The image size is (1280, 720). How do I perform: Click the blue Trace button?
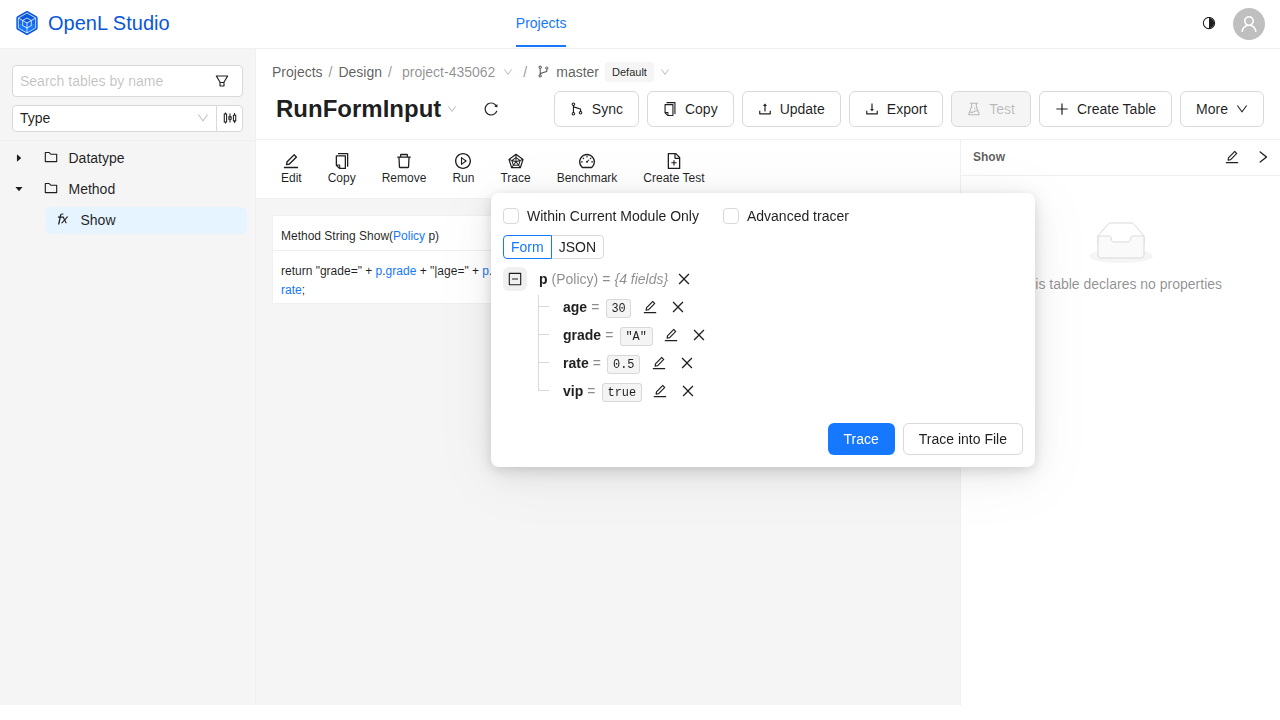(x=861, y=439)
